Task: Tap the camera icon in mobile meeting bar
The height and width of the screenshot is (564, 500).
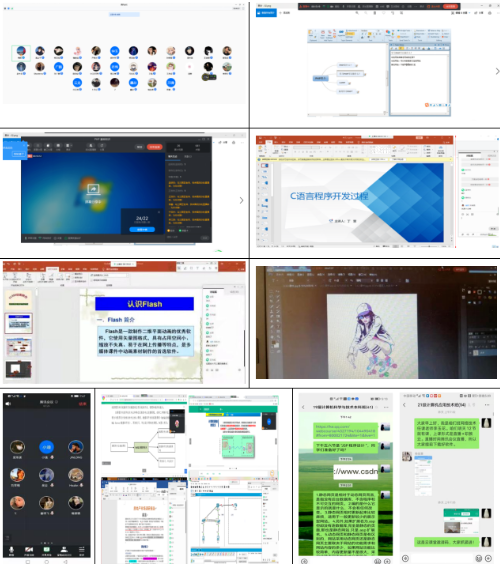Action: (29, 549)
